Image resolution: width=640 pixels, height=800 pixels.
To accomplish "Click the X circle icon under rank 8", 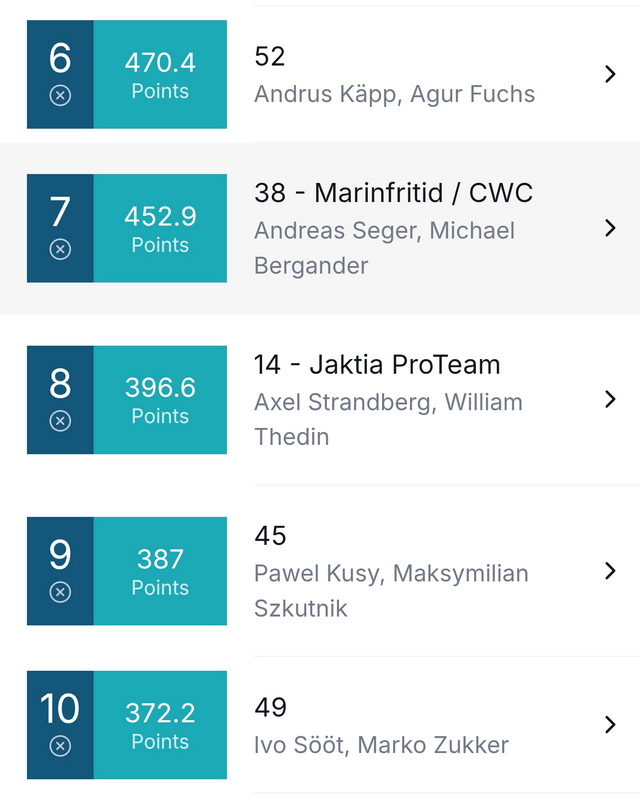I will 60,421.
